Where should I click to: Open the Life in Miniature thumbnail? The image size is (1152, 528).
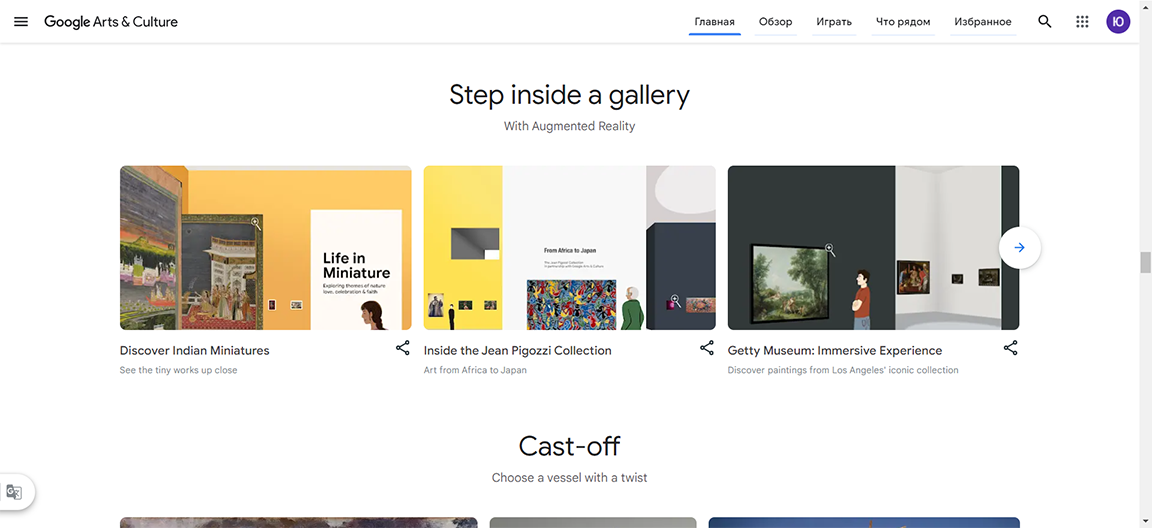pos(266,247)
